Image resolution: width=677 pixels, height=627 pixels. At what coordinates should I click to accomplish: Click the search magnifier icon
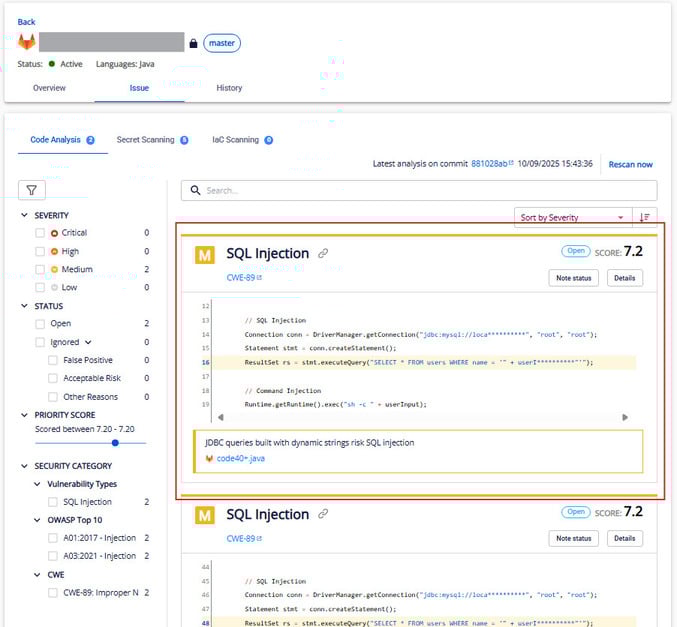pos(194,190)
